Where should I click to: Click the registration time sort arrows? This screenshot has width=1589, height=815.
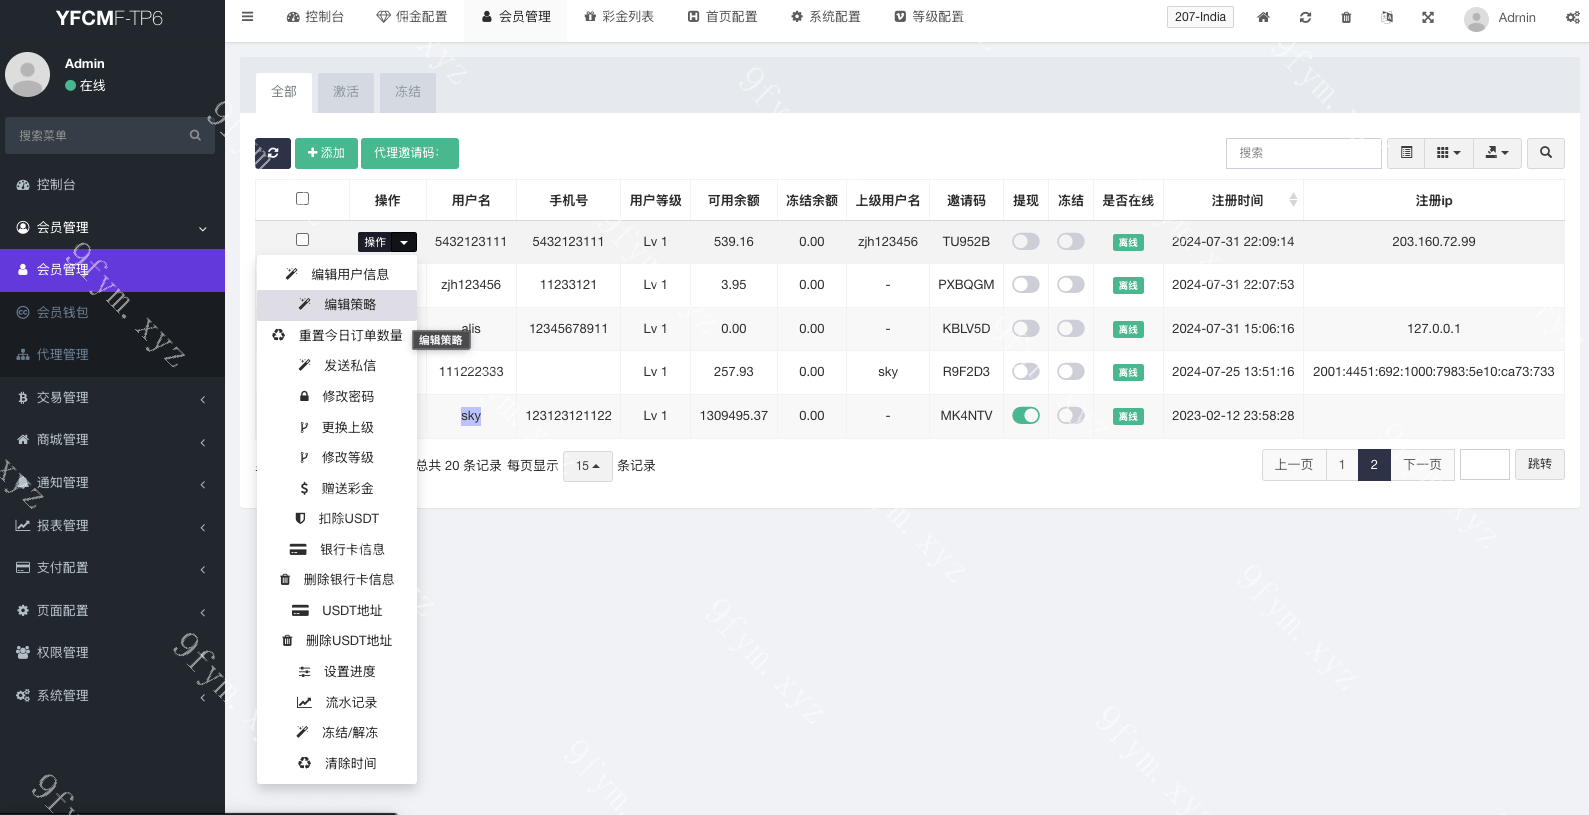point(1293,200)
